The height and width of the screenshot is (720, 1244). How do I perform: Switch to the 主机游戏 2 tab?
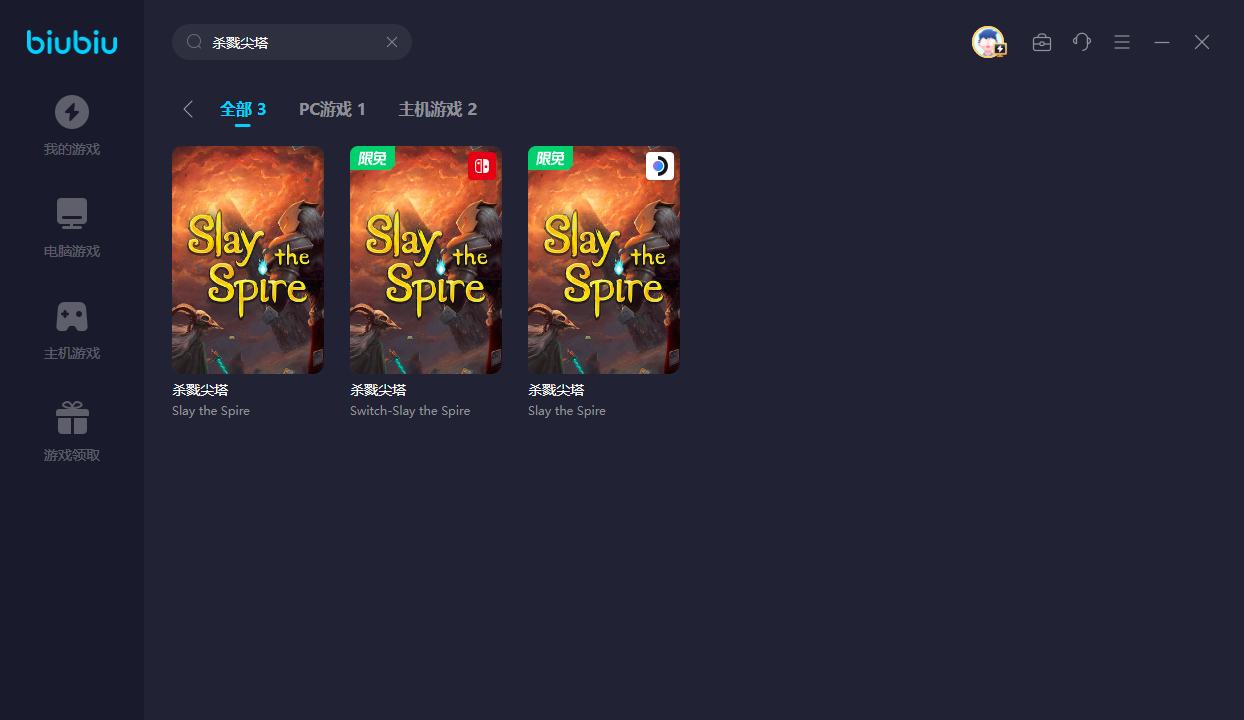coord(437,109)
